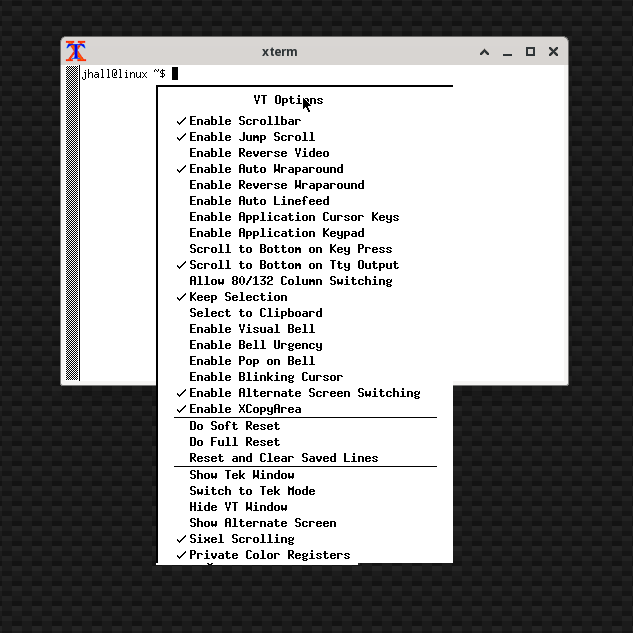633x633 pixels.
Task: Enable Select to Clipboard
Action: [305, 313]
